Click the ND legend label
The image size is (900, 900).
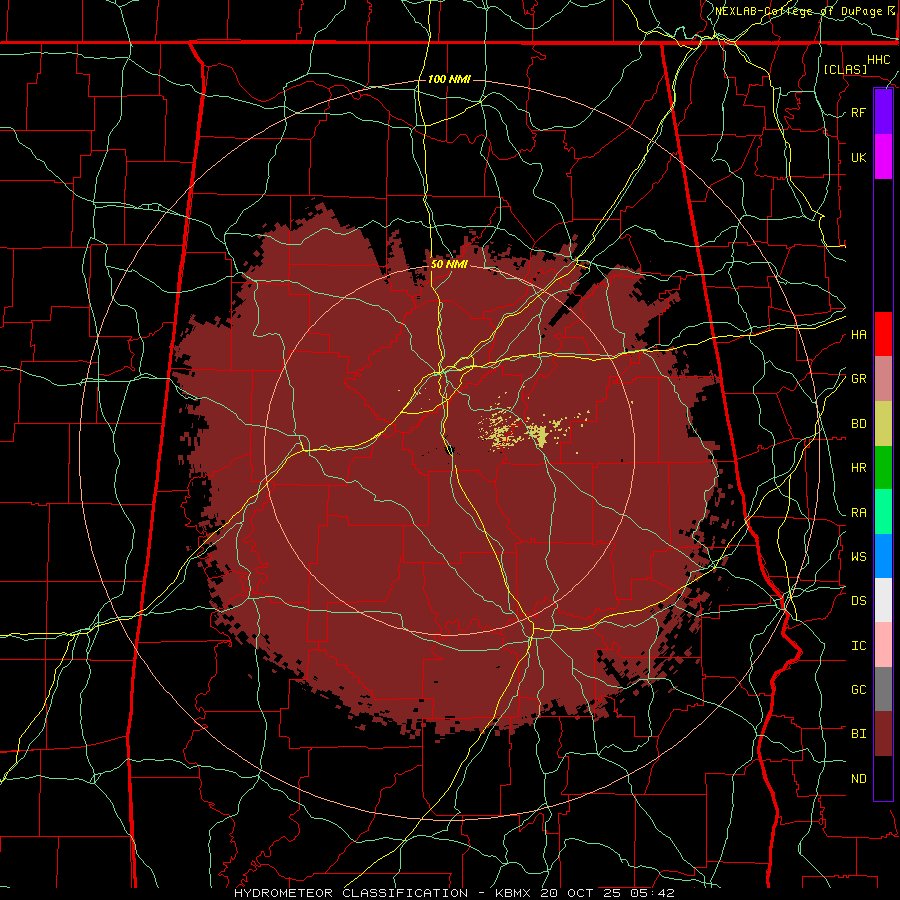(858, 779)
